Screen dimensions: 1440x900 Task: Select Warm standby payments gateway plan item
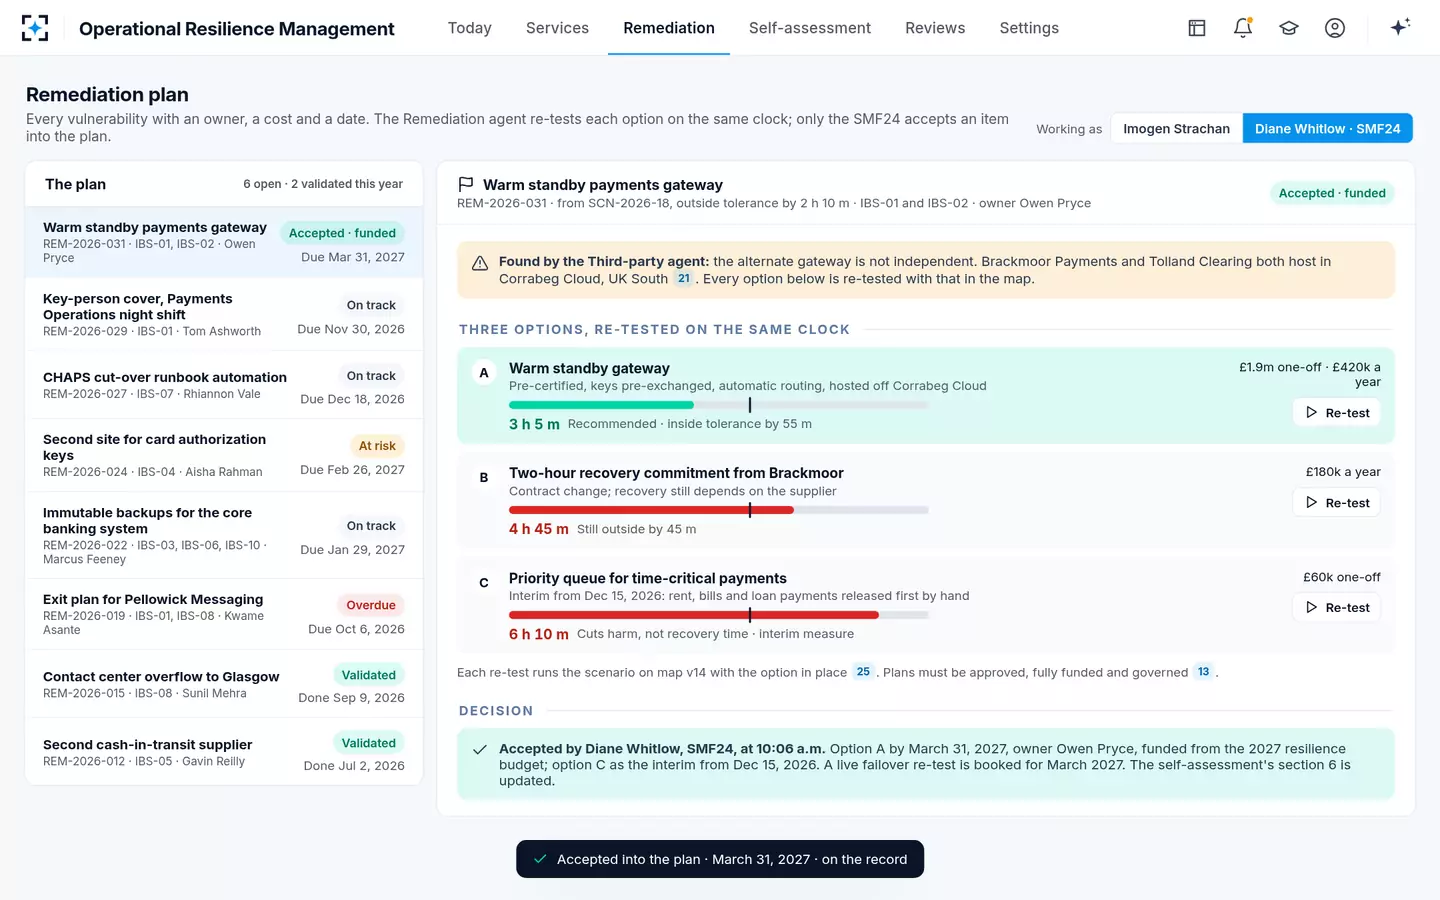pyautogui.click(x=224, y=242)
